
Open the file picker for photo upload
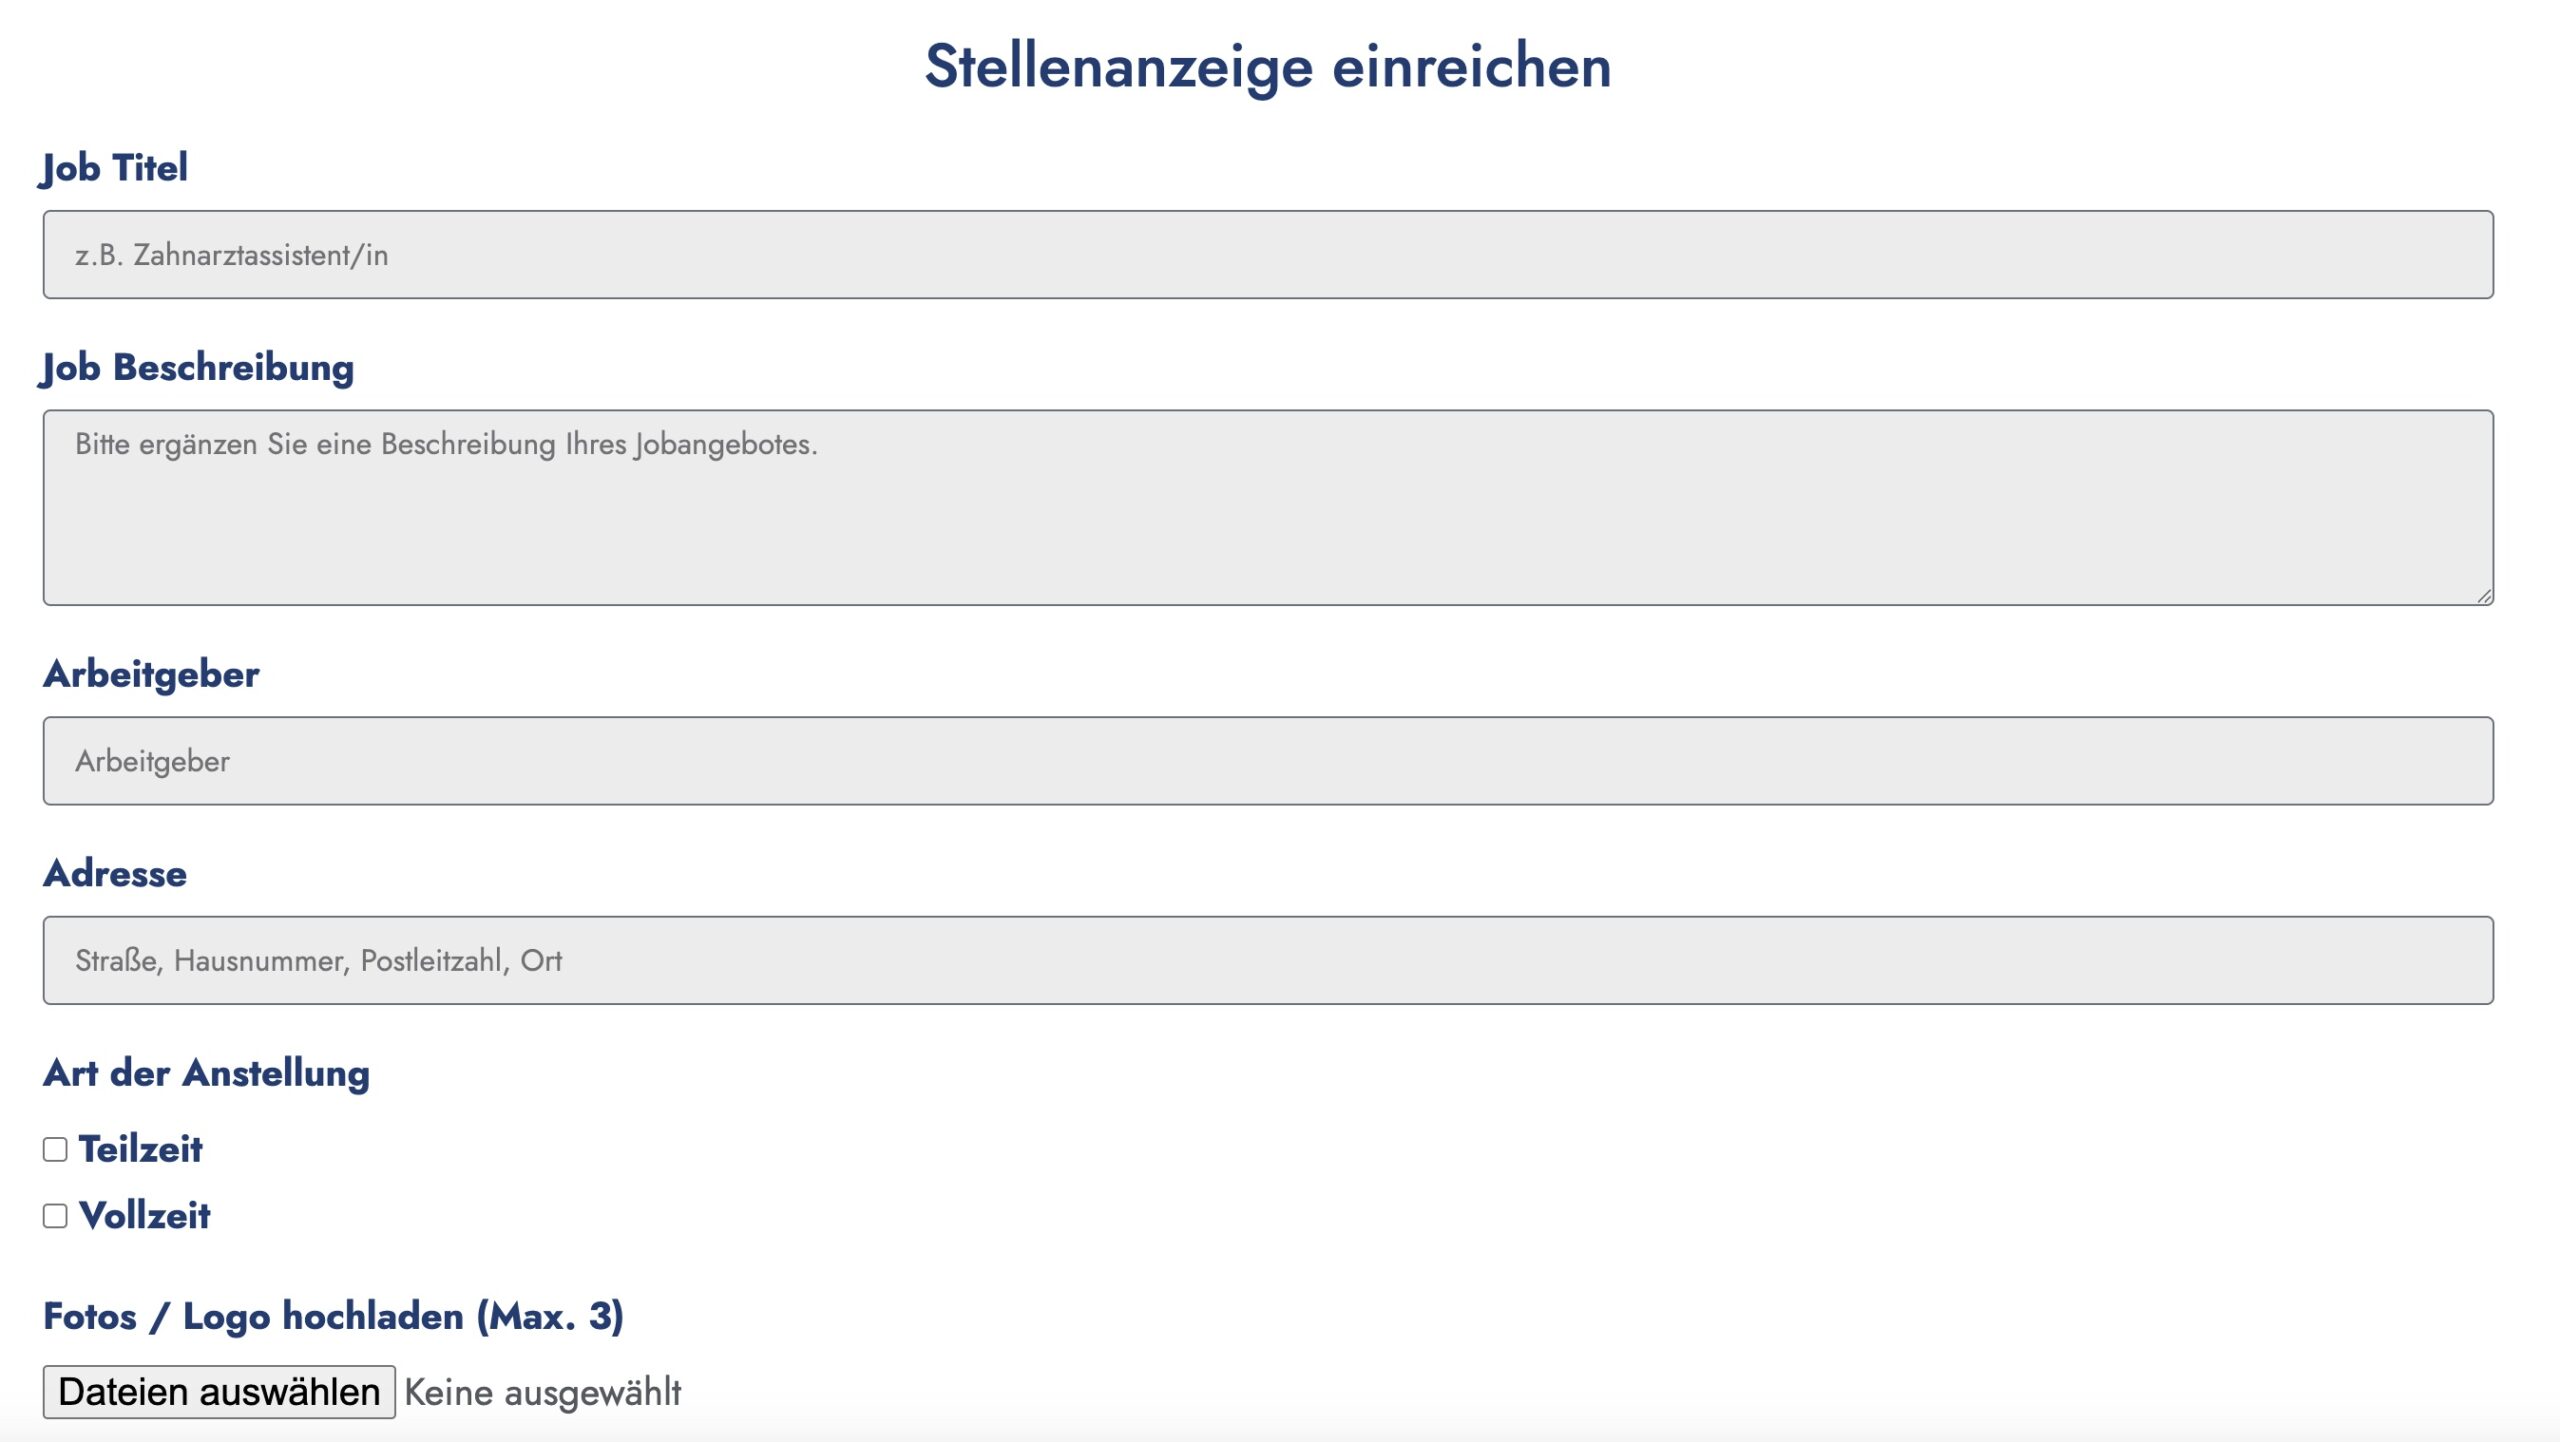tap(218, 1391)
